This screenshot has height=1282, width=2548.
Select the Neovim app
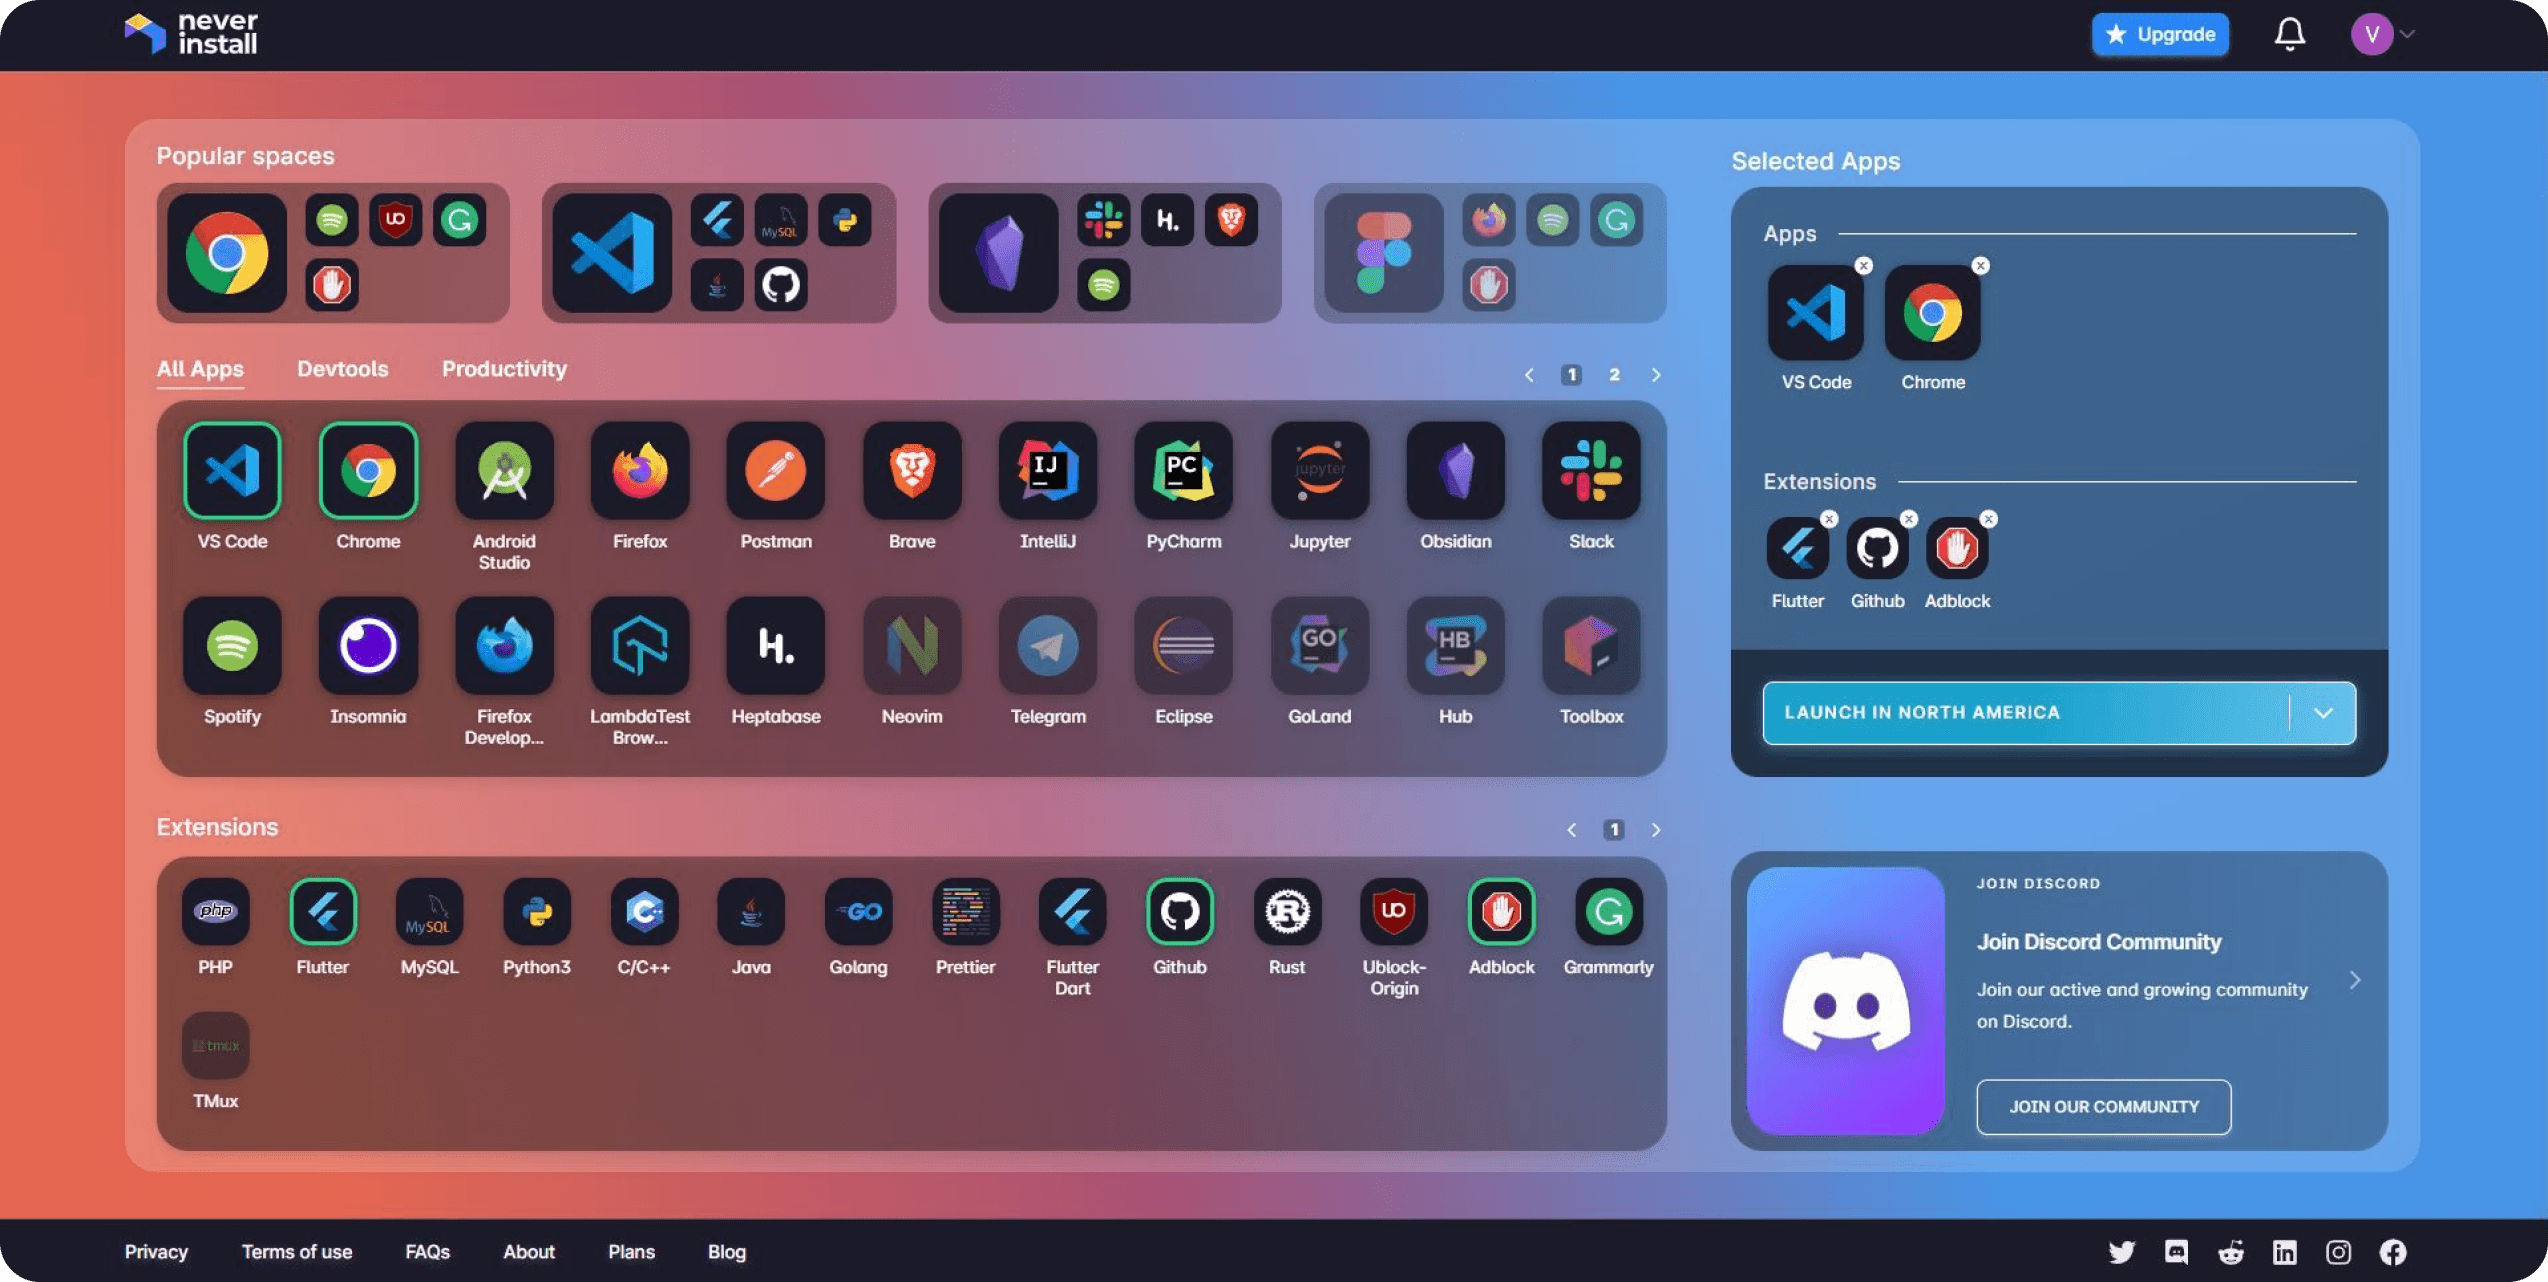point(912,646)
